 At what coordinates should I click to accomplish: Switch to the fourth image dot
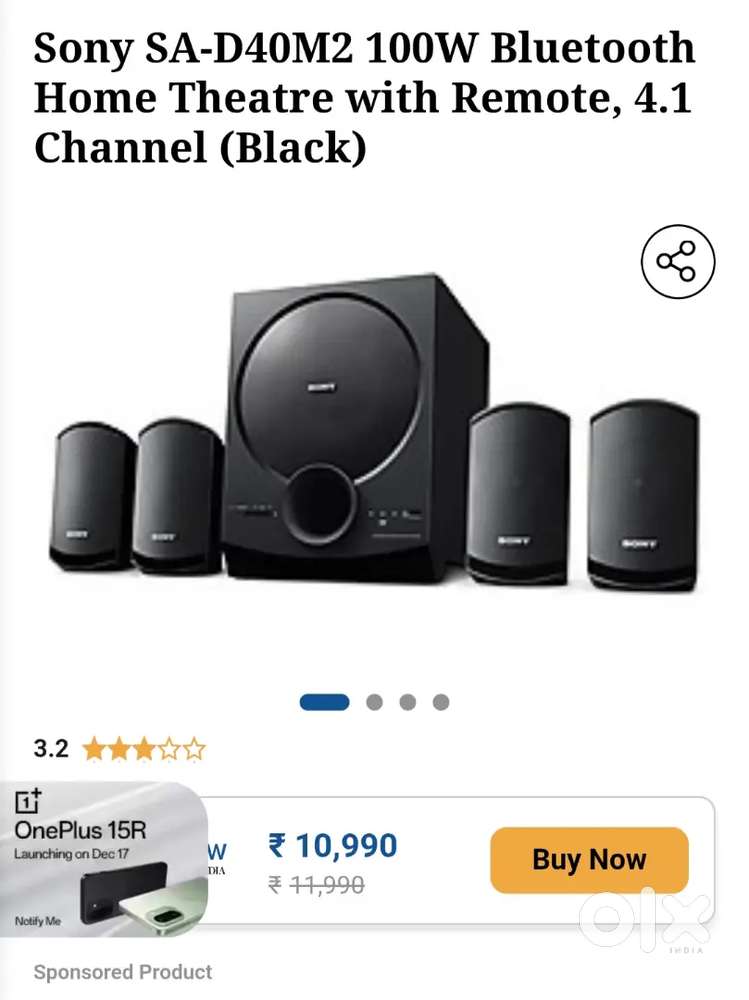(441, 702)
